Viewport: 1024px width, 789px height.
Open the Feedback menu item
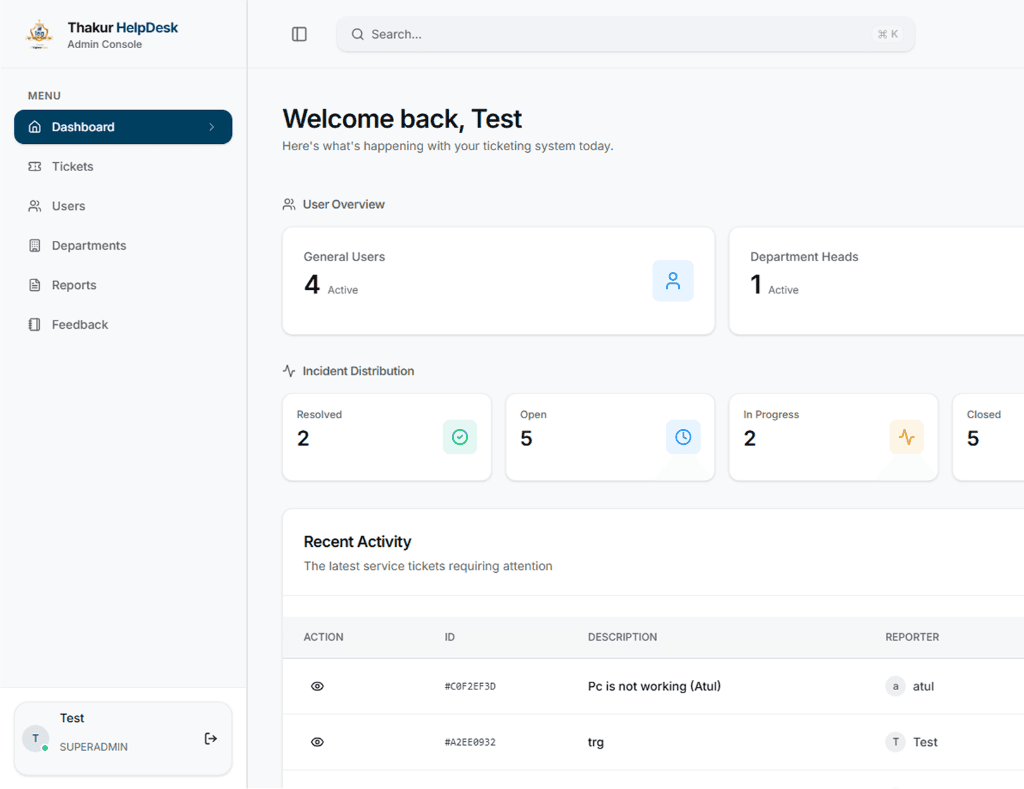coord(123,325)
